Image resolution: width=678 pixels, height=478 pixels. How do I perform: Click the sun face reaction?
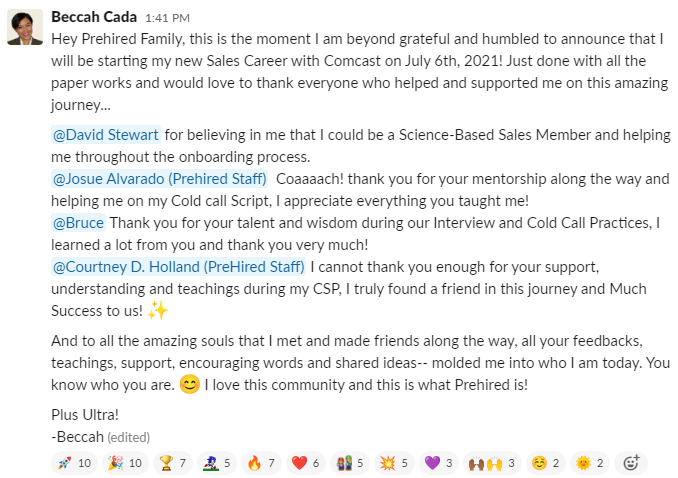589,463
